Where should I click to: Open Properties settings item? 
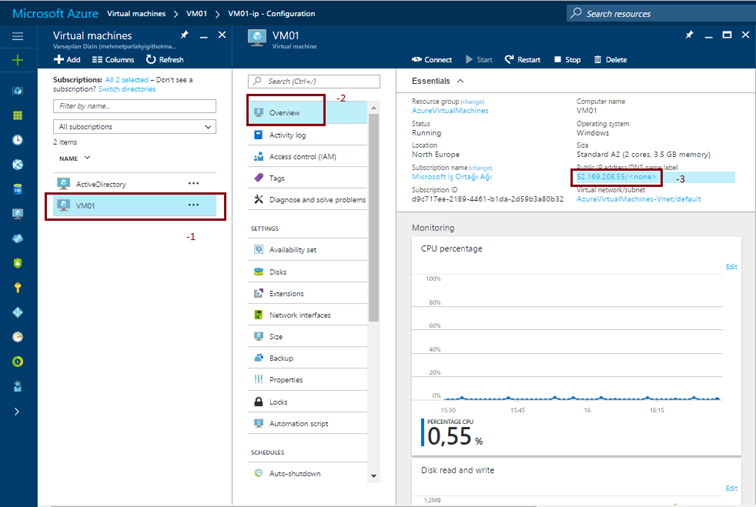pos(308,380)
